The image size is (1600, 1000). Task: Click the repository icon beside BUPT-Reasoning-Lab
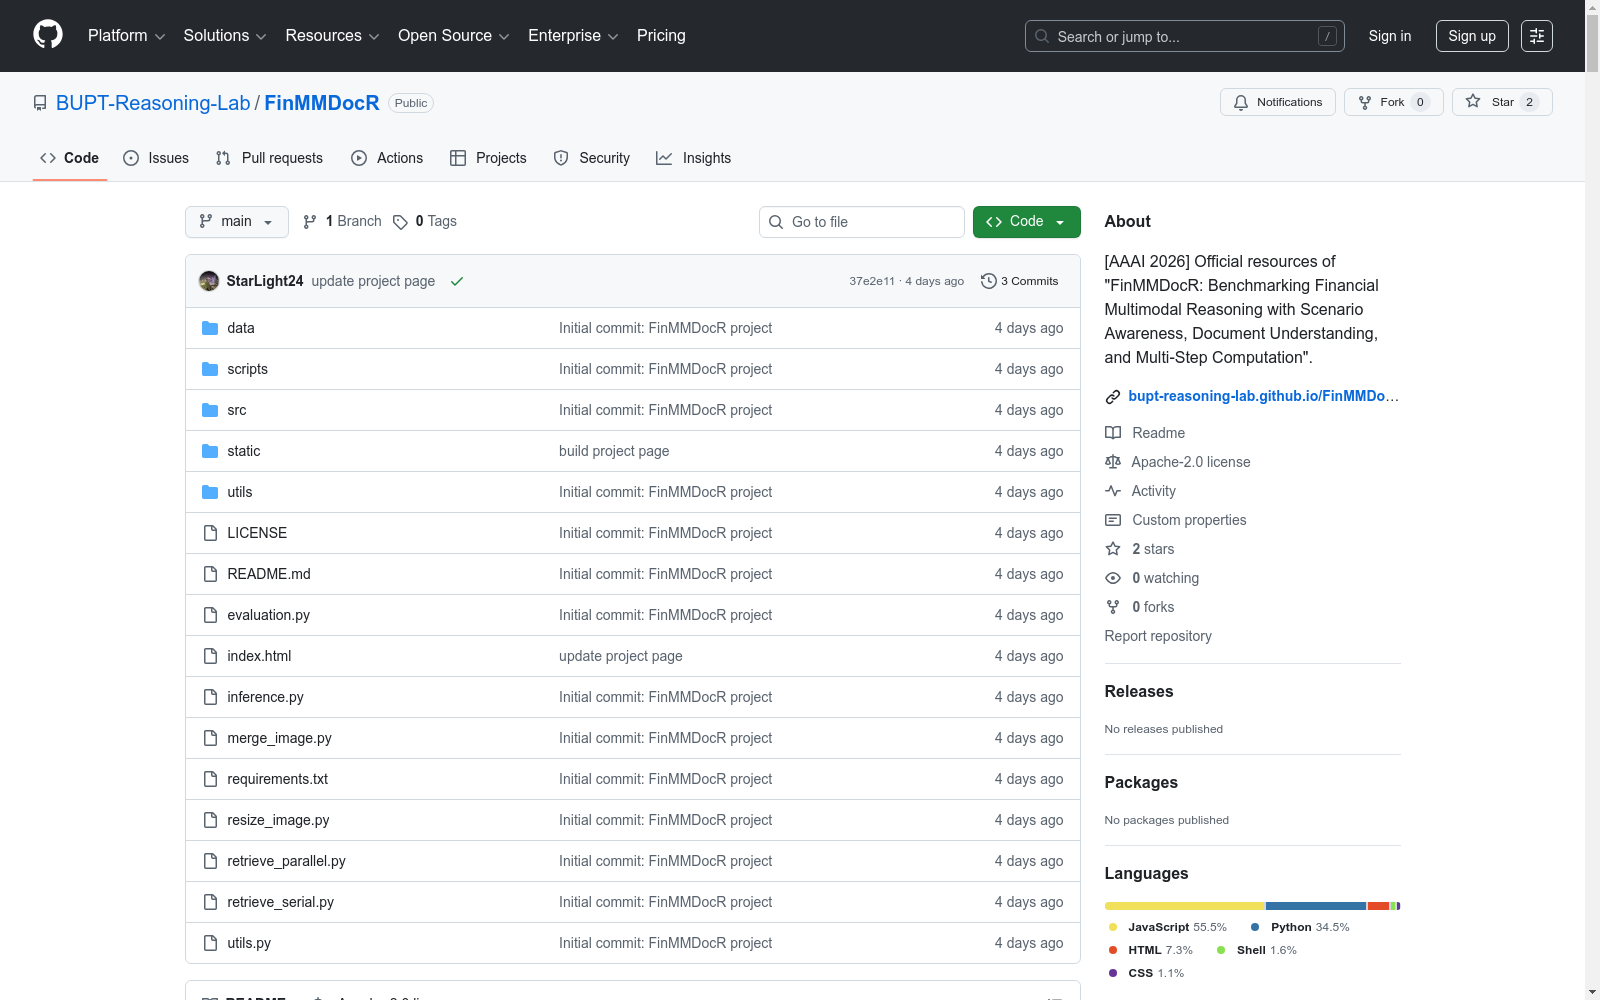point(40,103)
